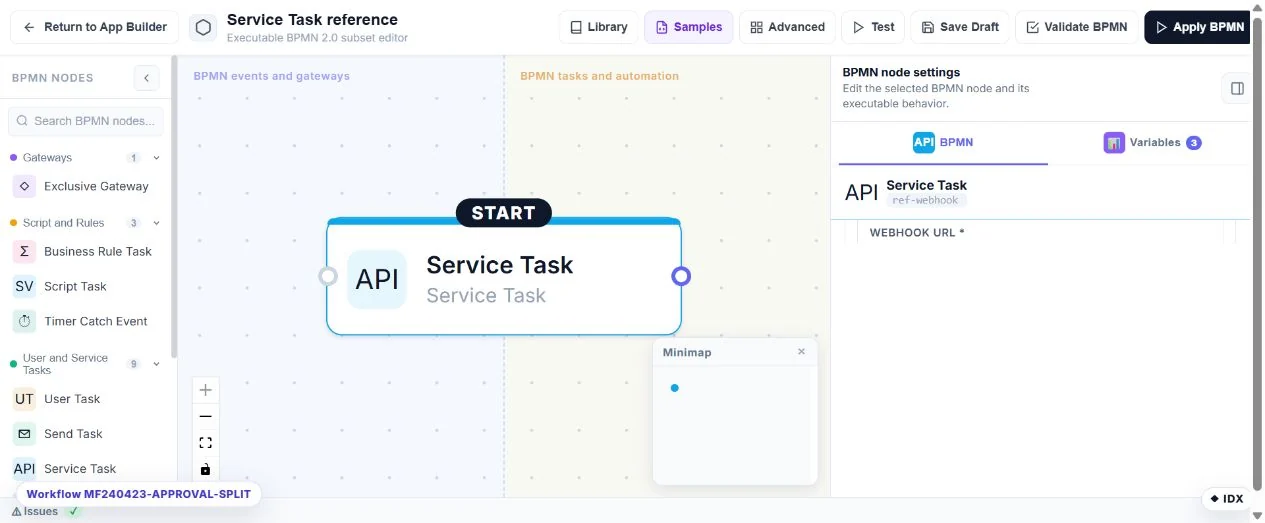Click the hexagon workflow icon beside title
1265x523 pixels.
pyautogui.click(x=203, y=28)
